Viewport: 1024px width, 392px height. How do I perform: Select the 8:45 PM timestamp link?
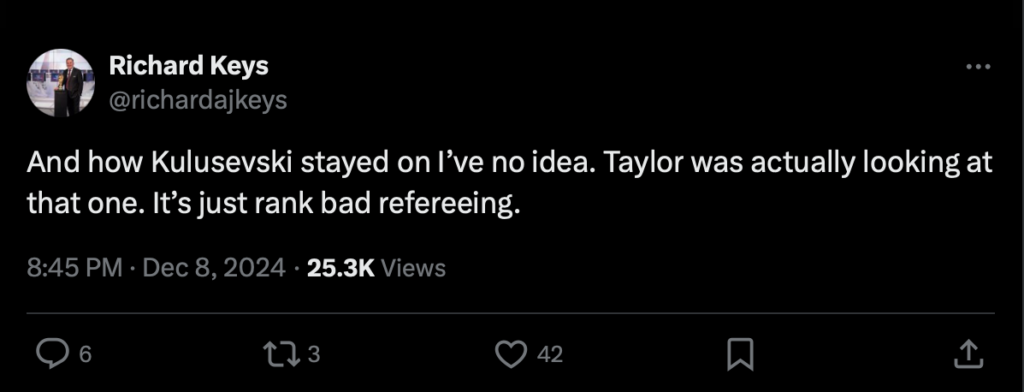click(x=75, y=267)
